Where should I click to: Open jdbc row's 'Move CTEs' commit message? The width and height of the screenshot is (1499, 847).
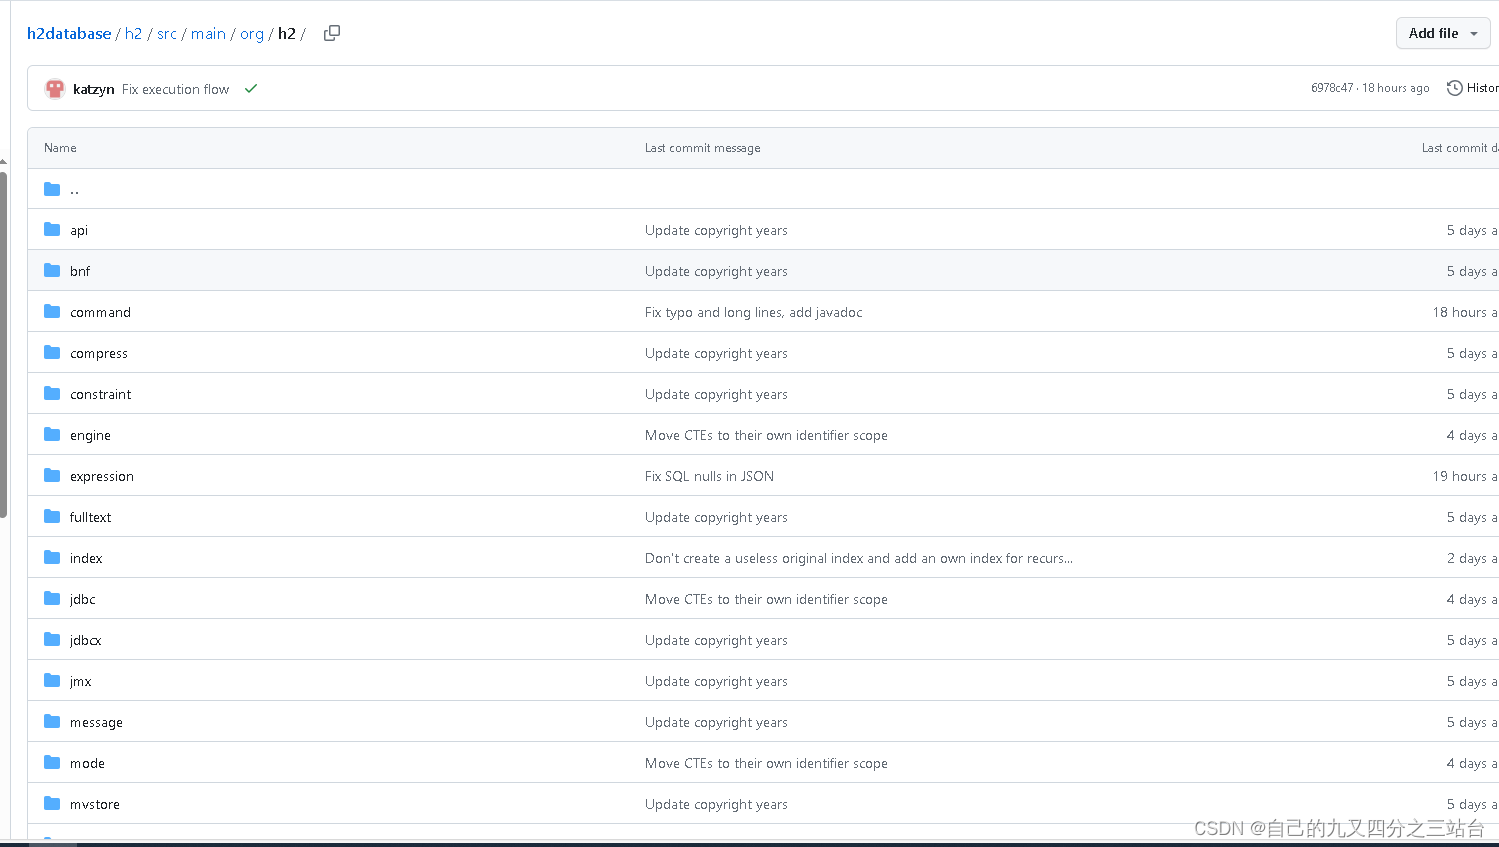pyautogui.click(x=766, y=599)
